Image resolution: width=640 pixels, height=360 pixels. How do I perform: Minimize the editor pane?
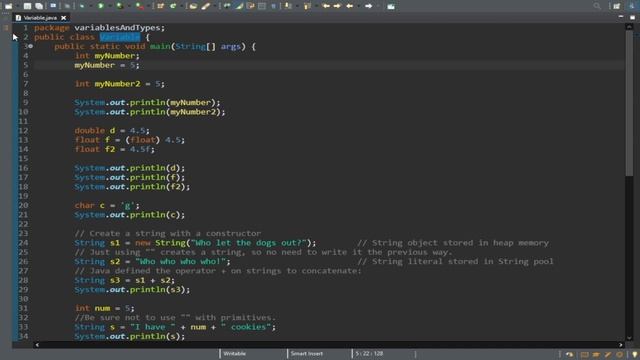pyautogui.click(x=621, y=17)
